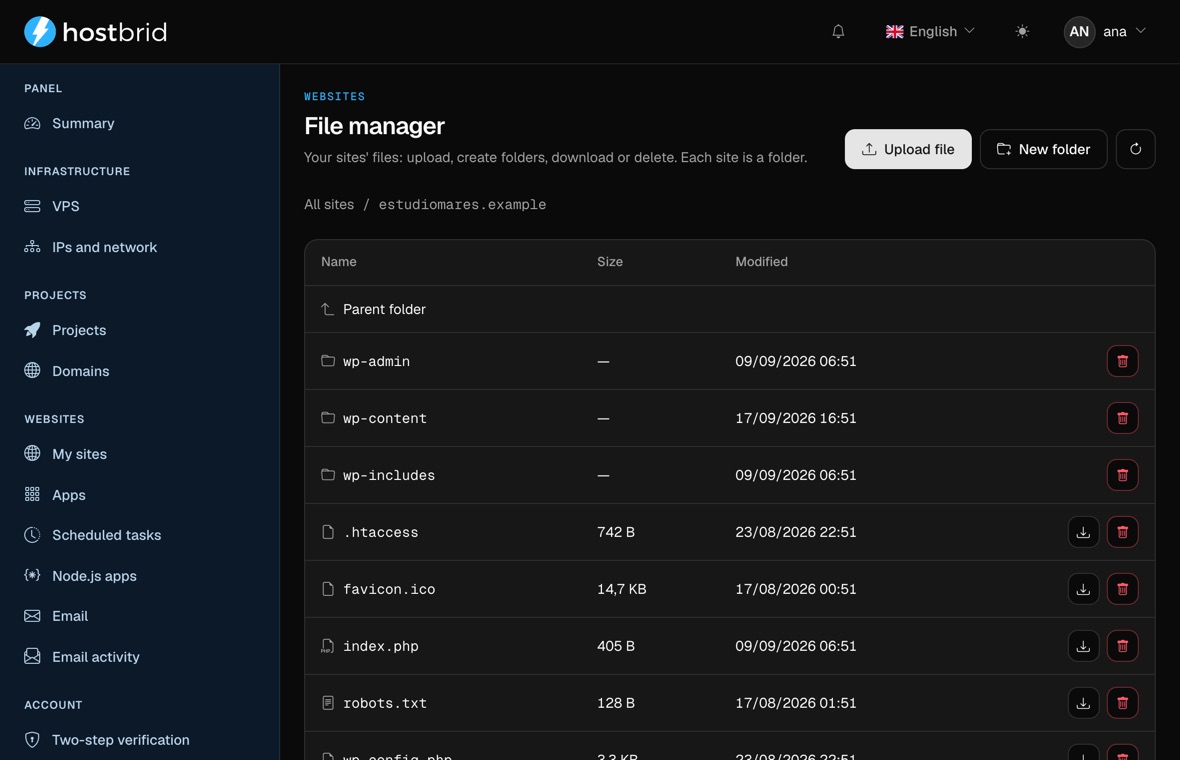1180x760 pixels.
Task: Open the notifications bell
Action: tap(838, 32)
